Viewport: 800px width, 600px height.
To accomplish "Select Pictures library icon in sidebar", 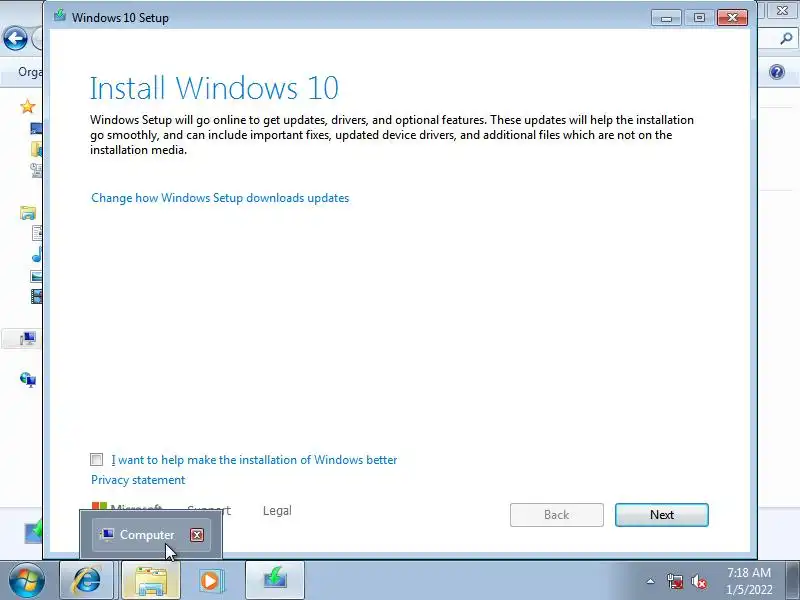I will point(37,276).
